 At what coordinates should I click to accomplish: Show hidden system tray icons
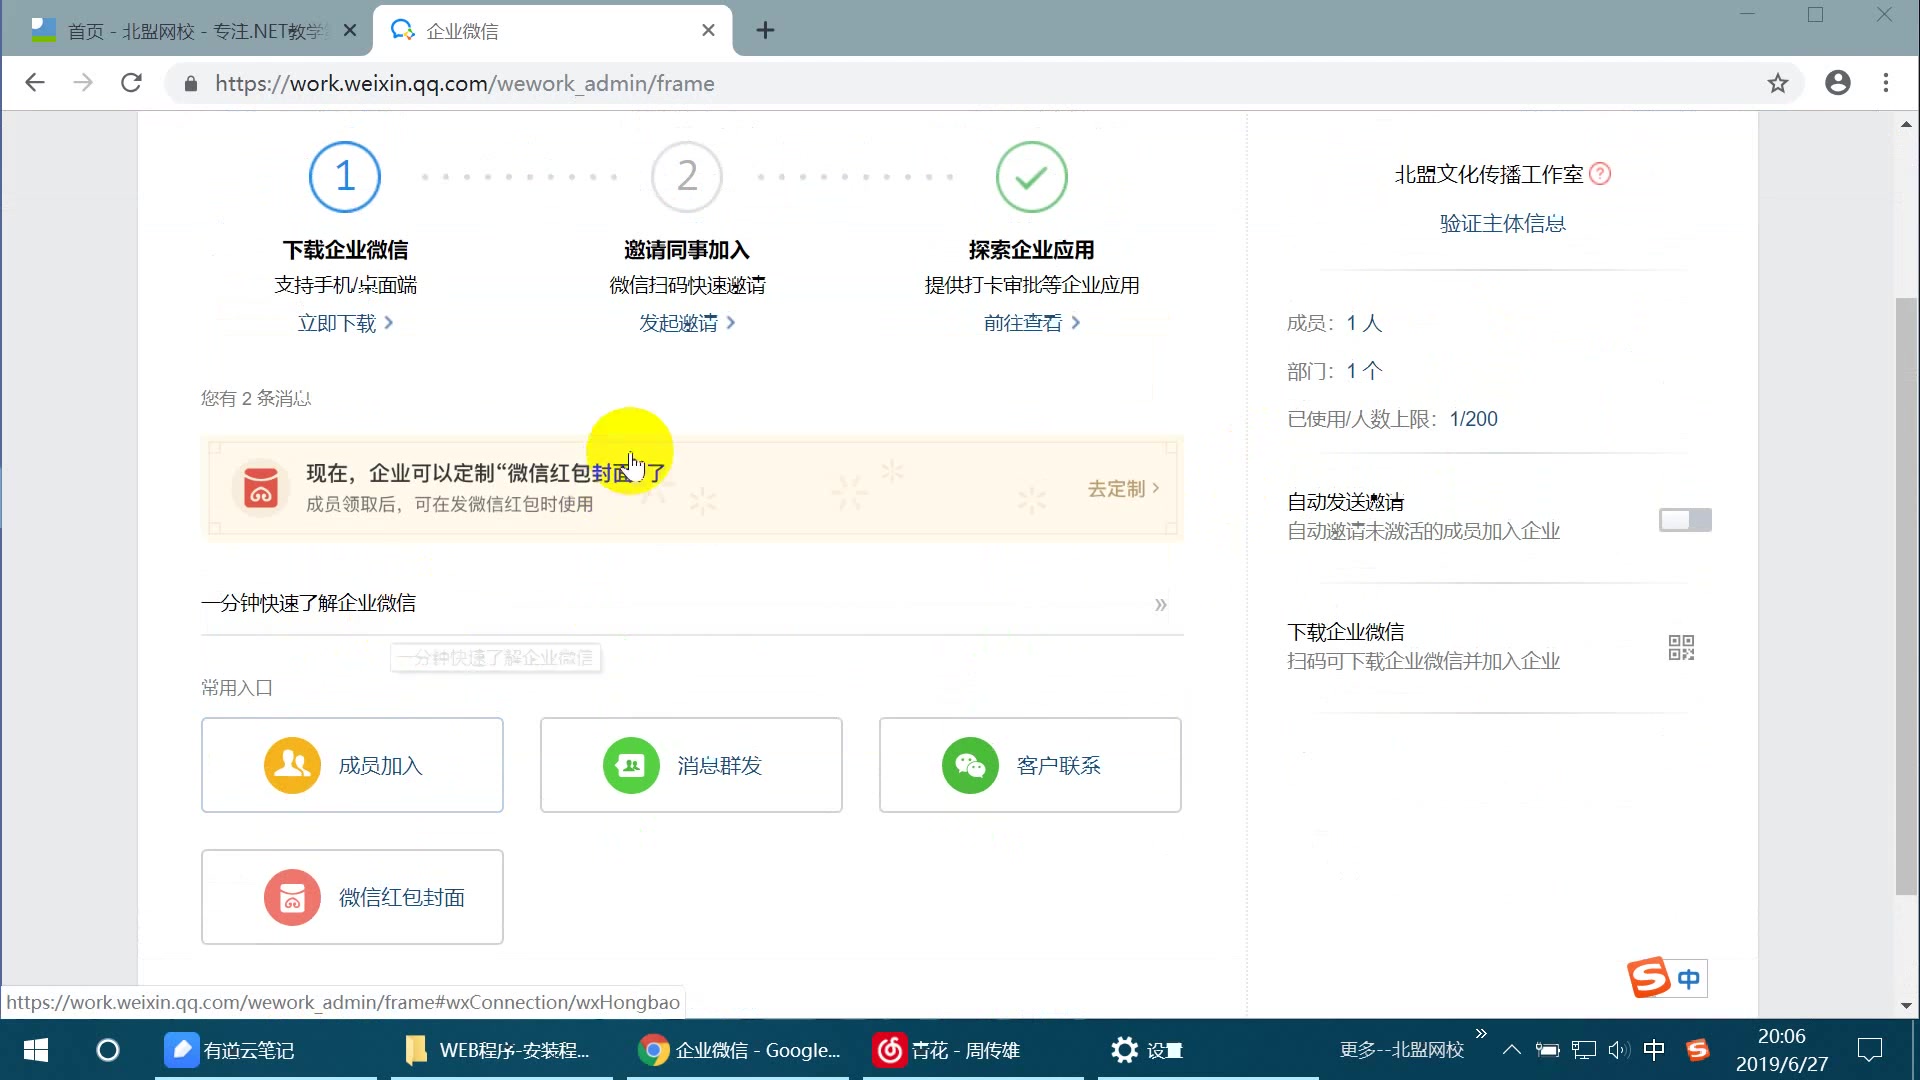point(1512,1050)
